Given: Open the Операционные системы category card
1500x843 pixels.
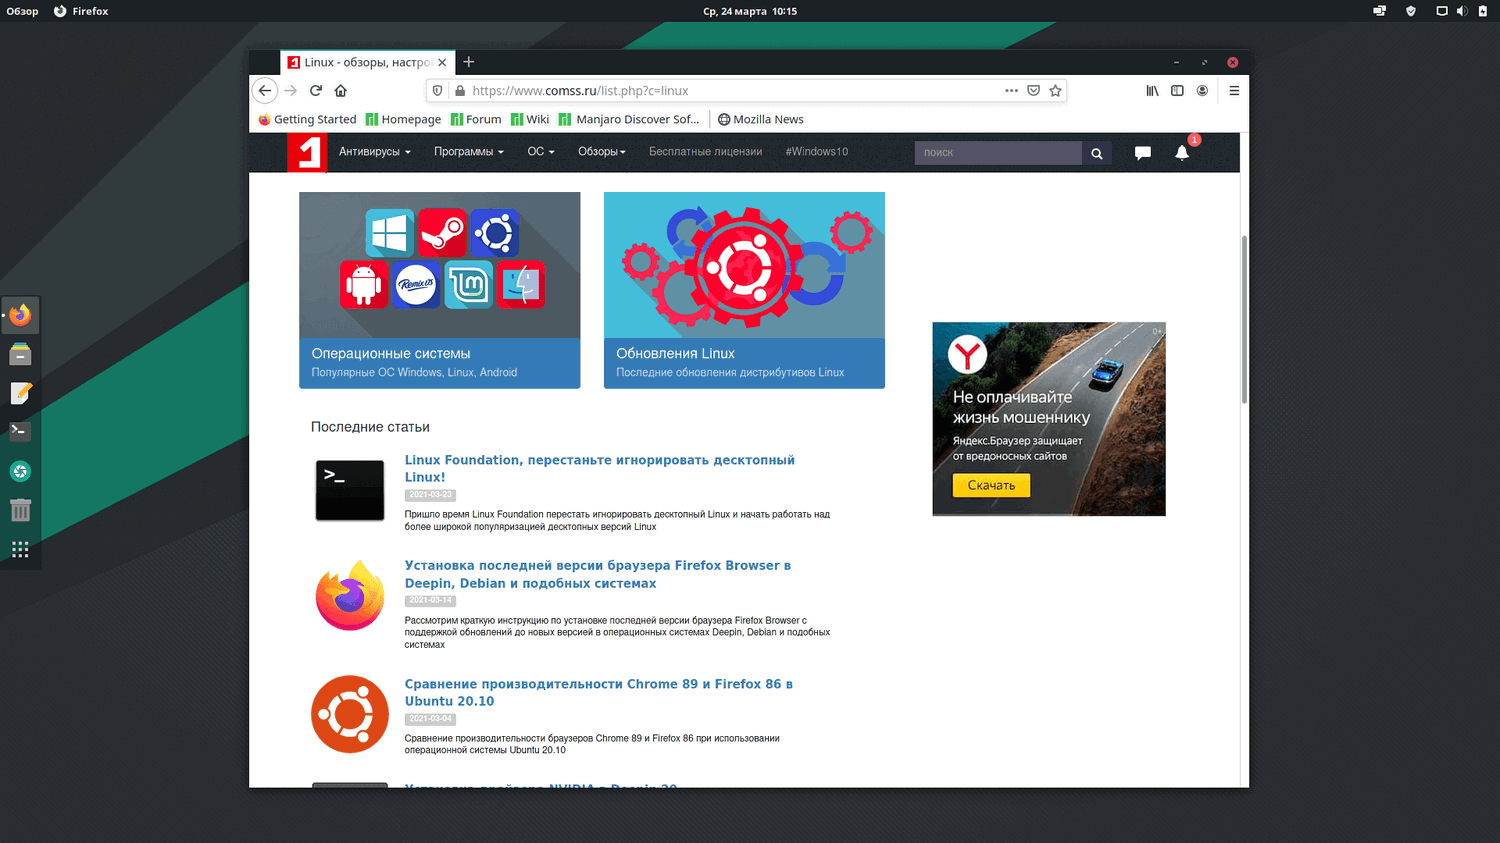Looking at the screenshot, I should (440, 290).
